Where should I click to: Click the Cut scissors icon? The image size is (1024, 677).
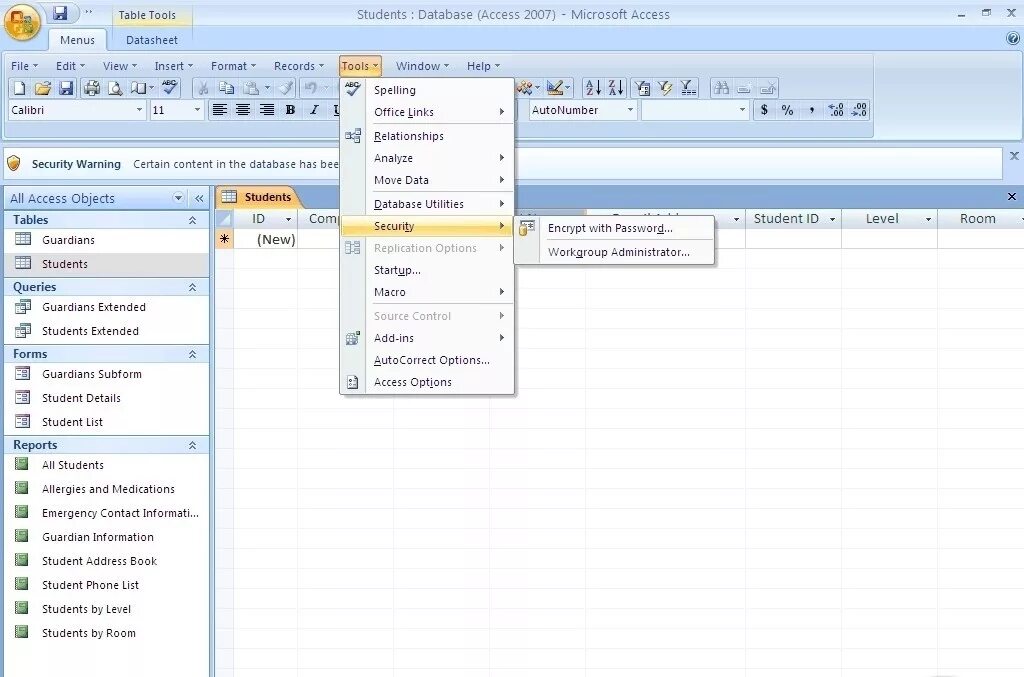[x=203, y=88]
